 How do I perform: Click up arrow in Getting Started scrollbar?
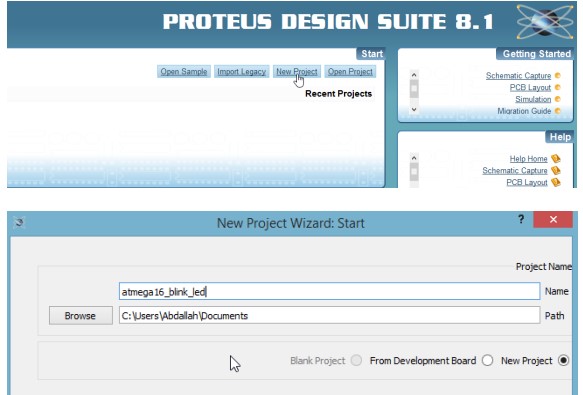(414, 75)
